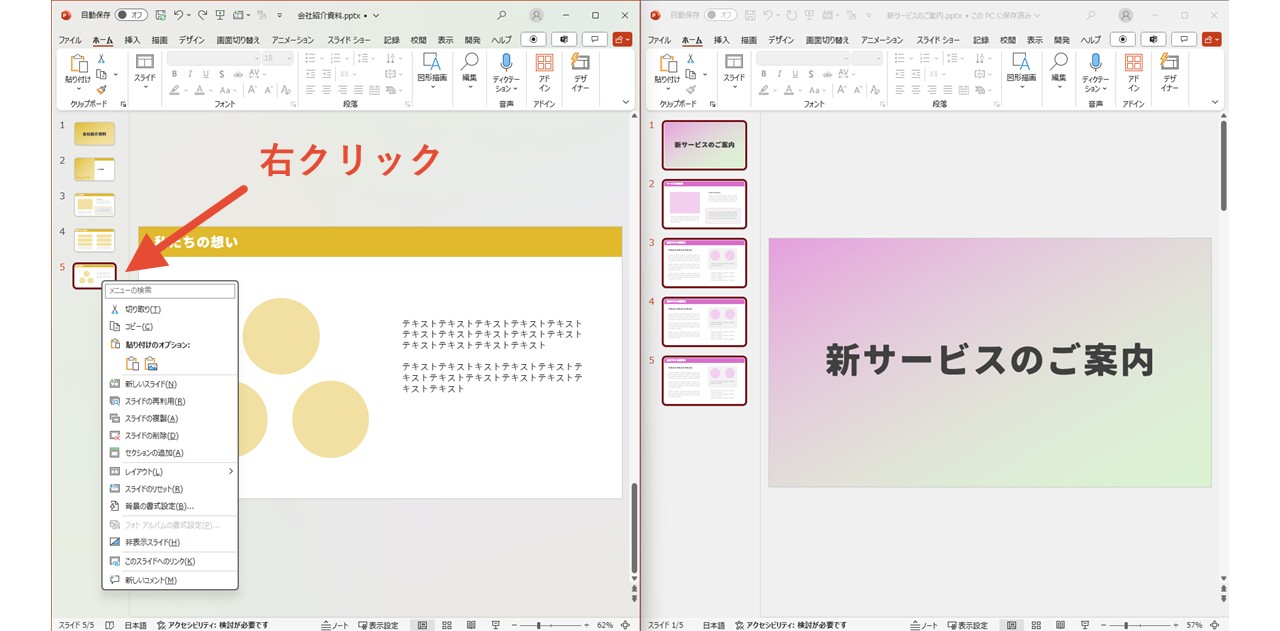Toggle hide slide (非表示スライド) in context menu
The width and height of the screenshot is (1280, 631).
click(x=152, y=542)
